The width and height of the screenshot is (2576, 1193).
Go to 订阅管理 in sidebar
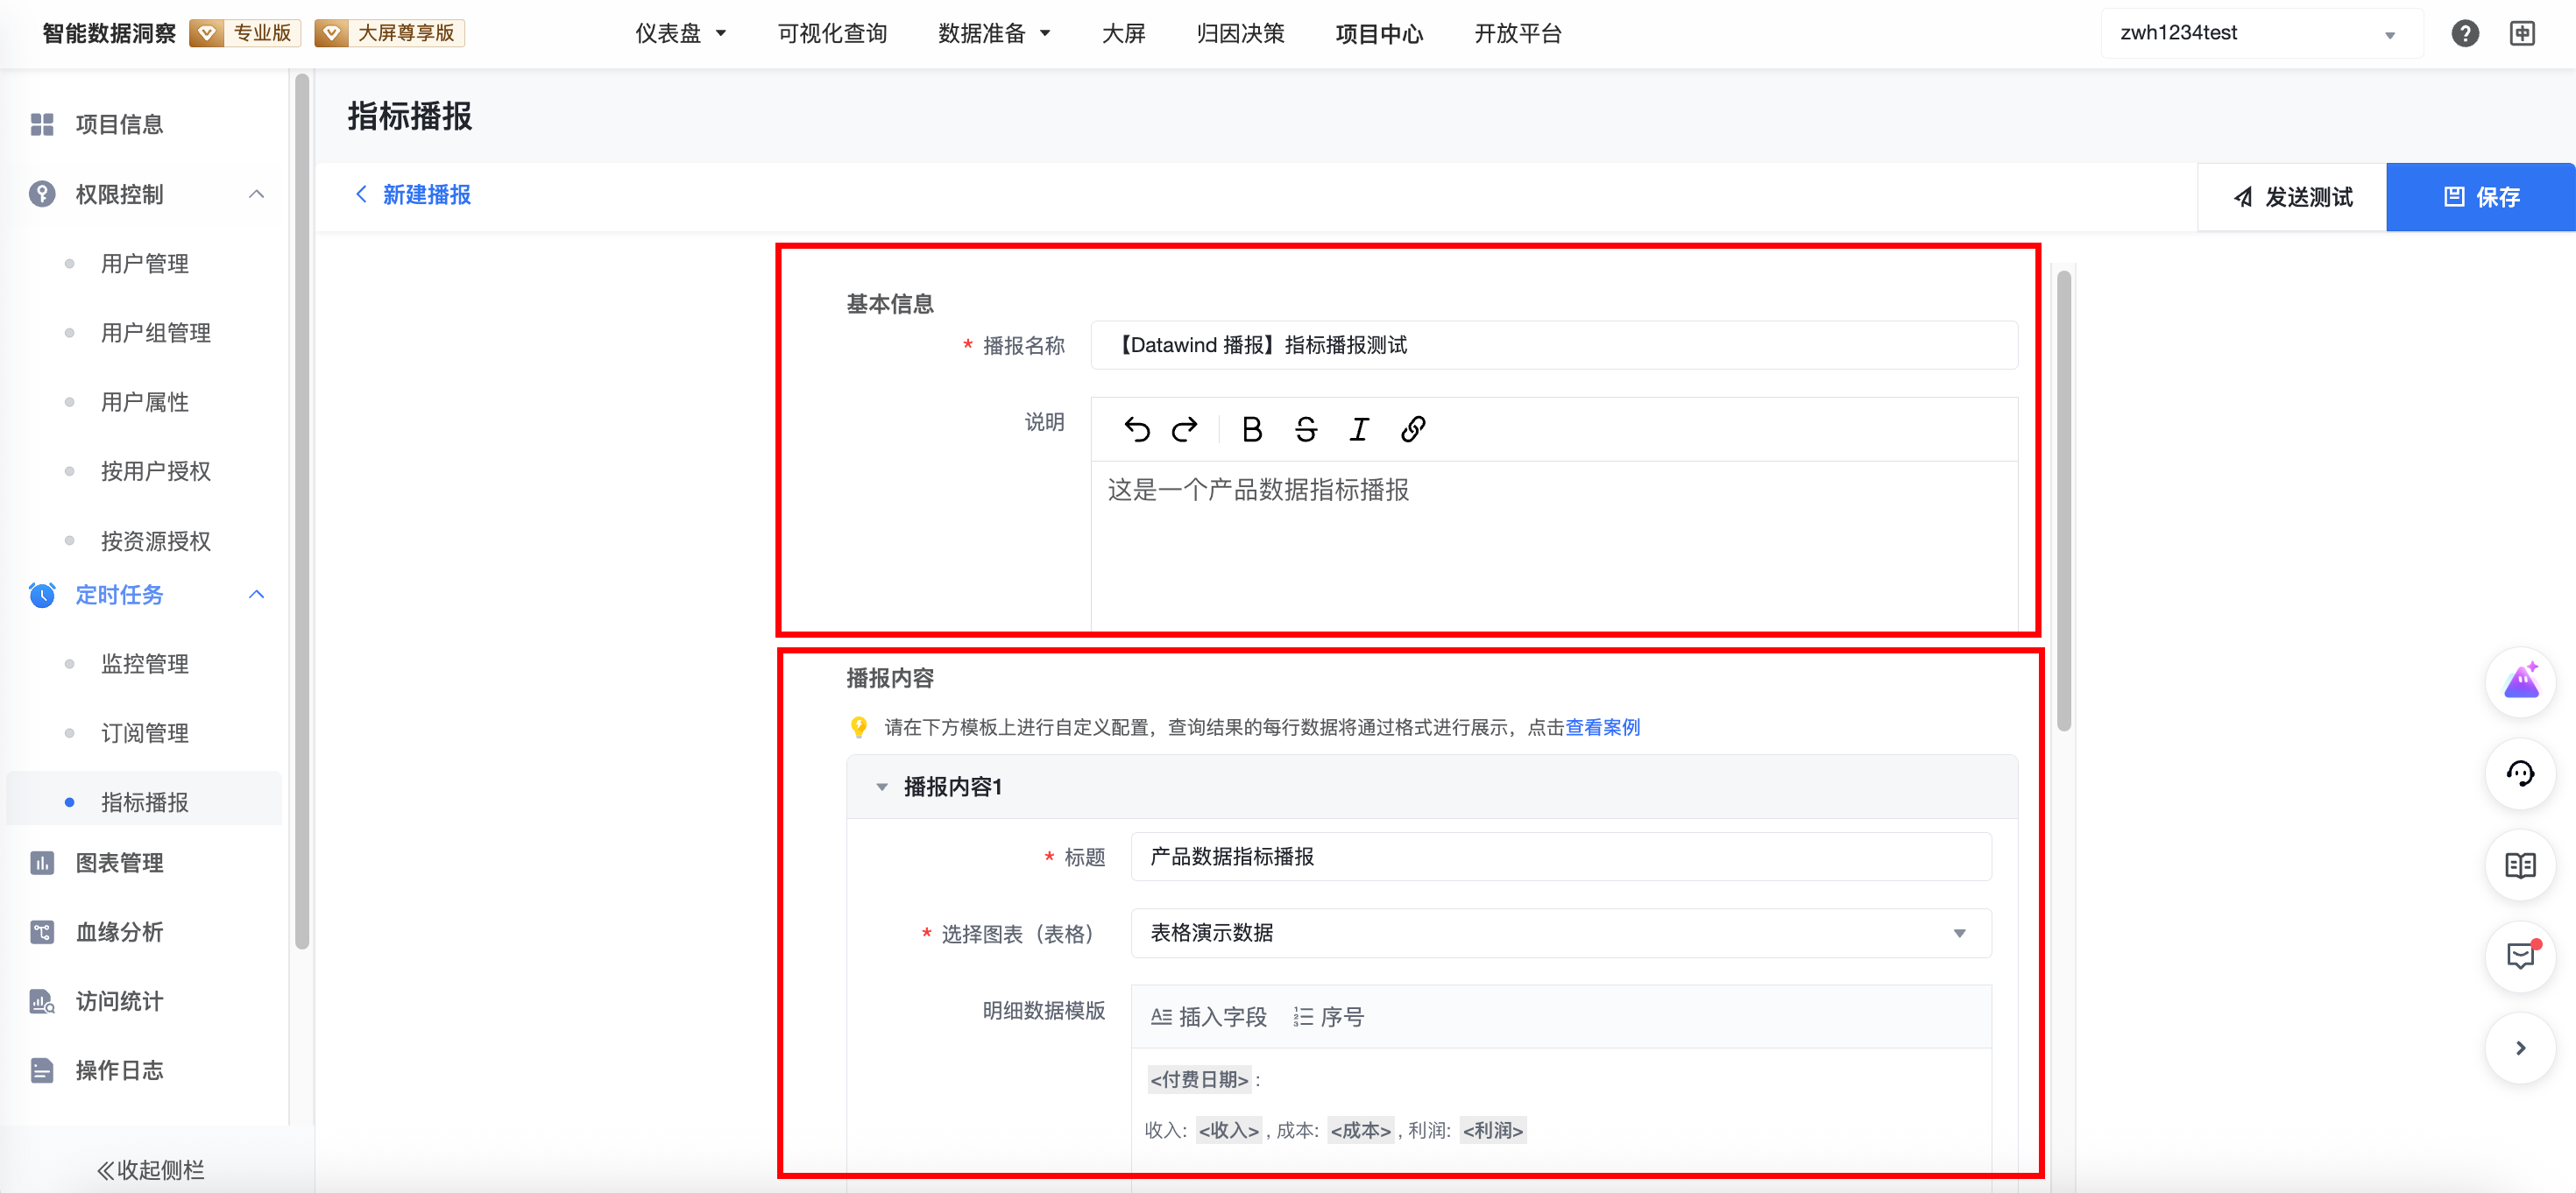point(145,733)
